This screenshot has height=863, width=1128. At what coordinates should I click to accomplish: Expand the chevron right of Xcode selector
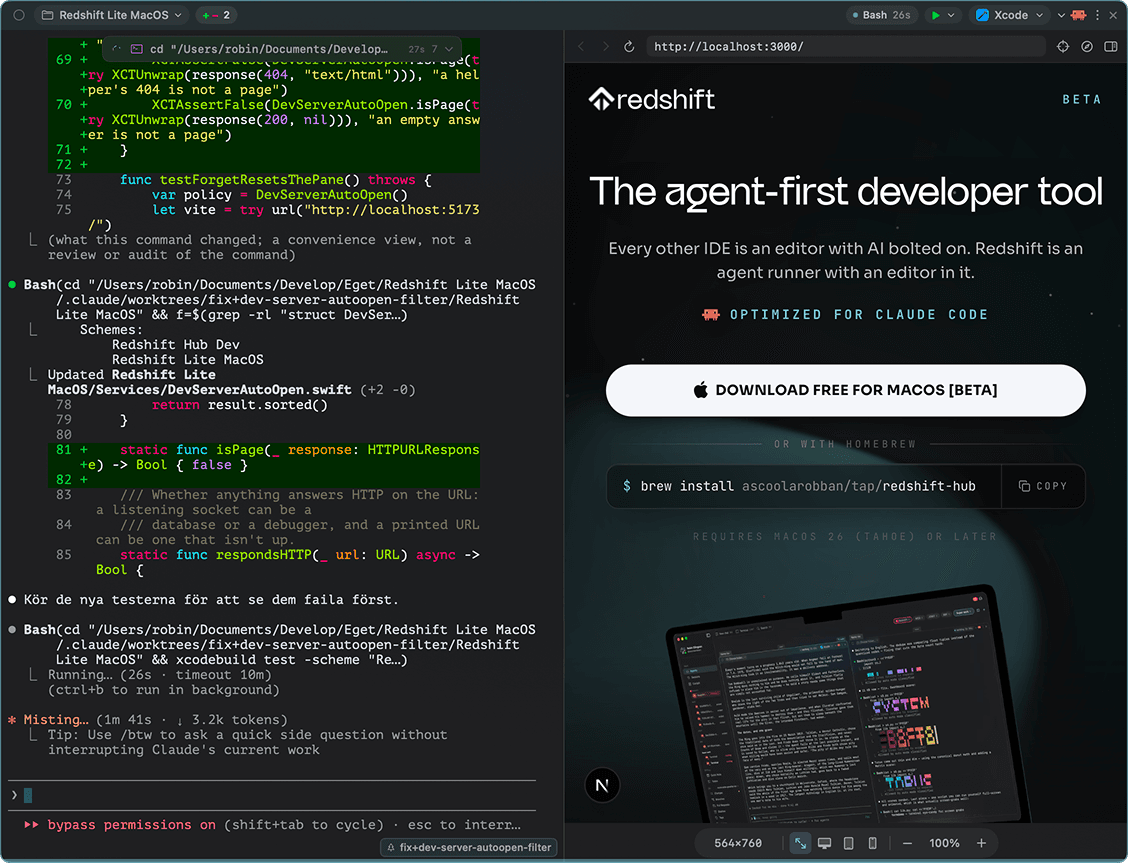pos(1061,15)
